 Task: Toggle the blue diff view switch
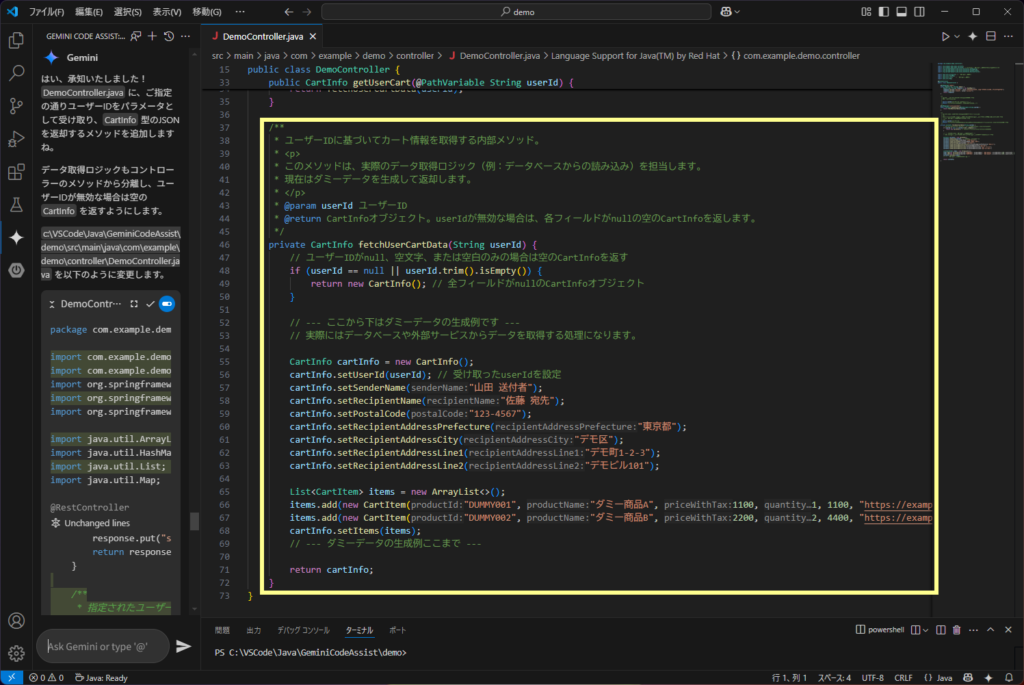[167, 304]
